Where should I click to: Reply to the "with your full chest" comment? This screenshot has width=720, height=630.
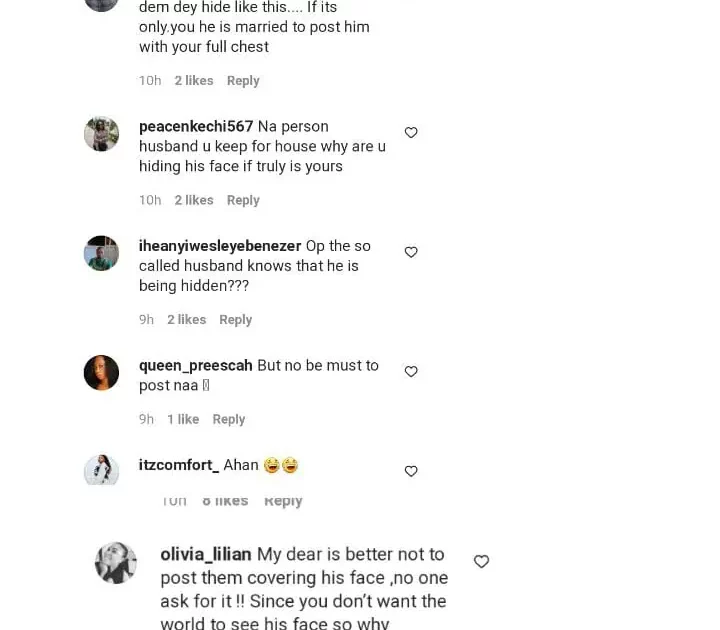click(243, 81)
